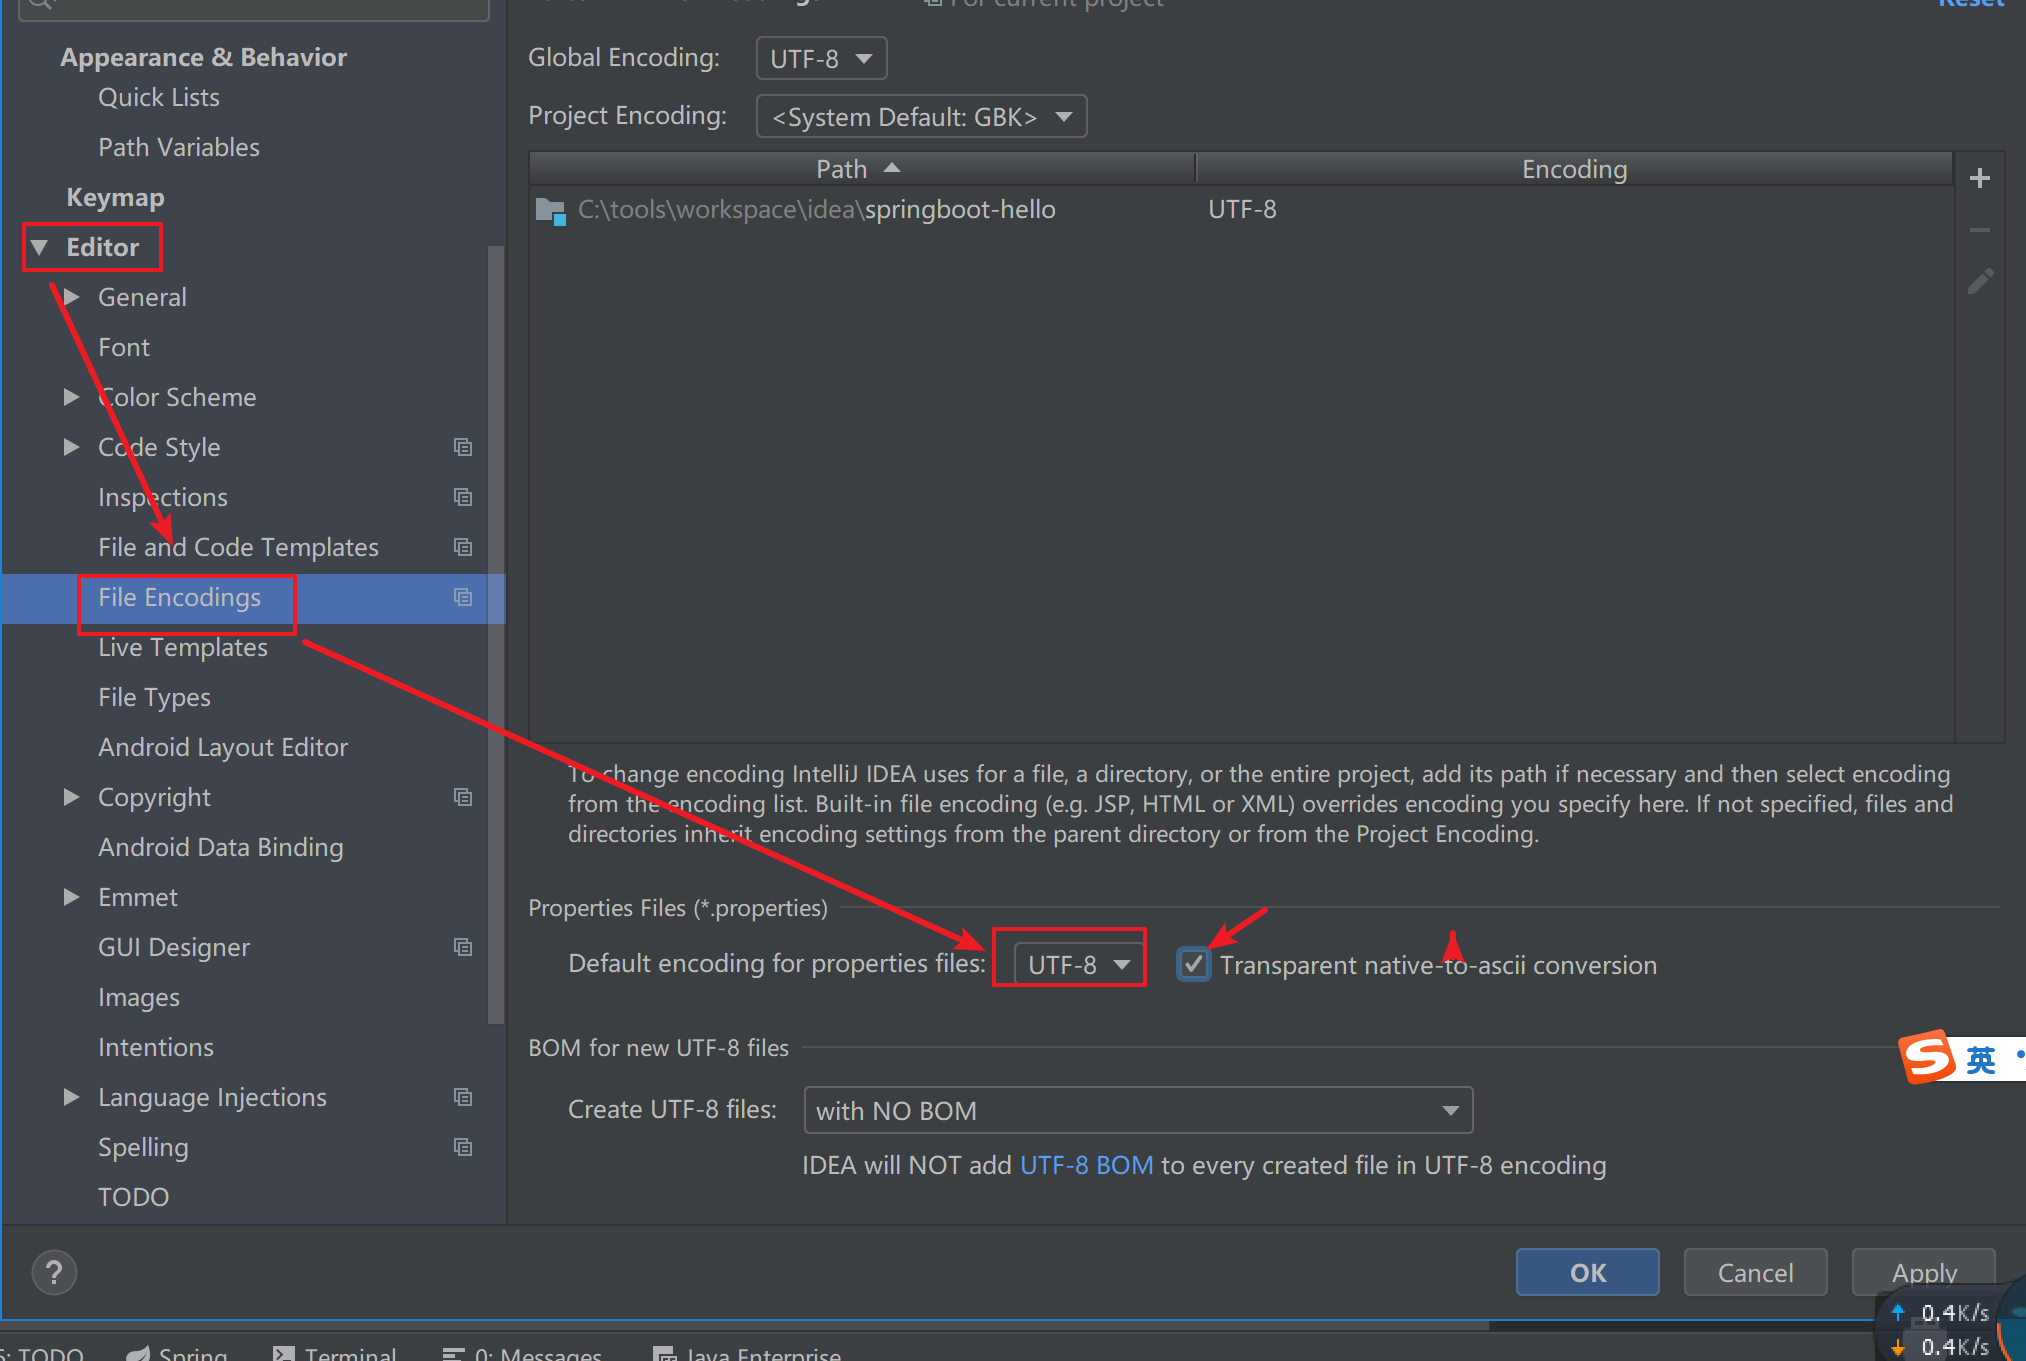Click project-level icon next to Inspections
The image size is (2026, 1361).
click(x=462, y=497)
